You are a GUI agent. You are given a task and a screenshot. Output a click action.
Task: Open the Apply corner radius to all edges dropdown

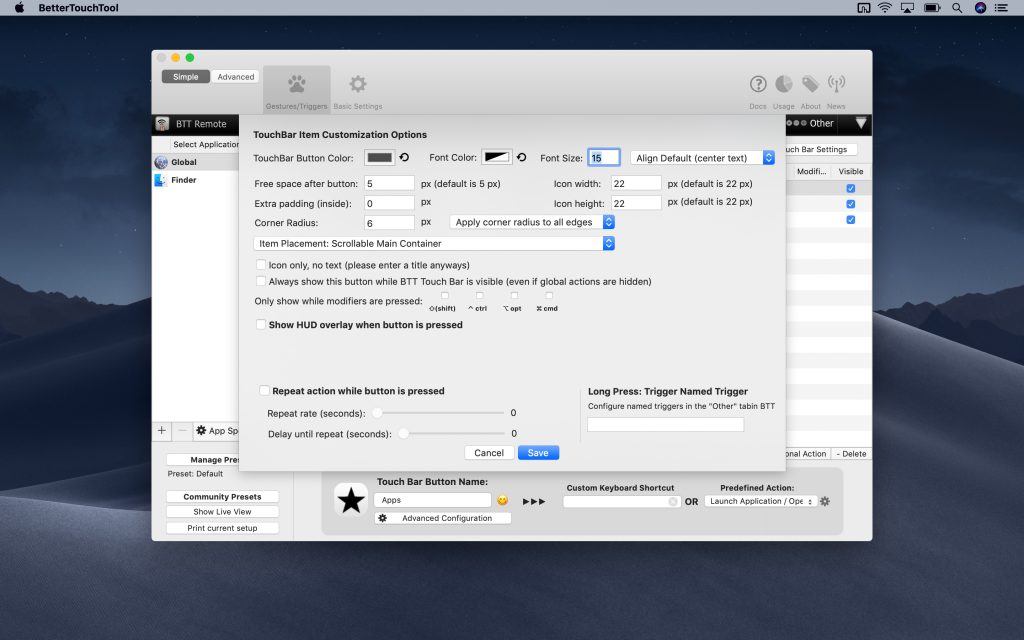[532, 222]
